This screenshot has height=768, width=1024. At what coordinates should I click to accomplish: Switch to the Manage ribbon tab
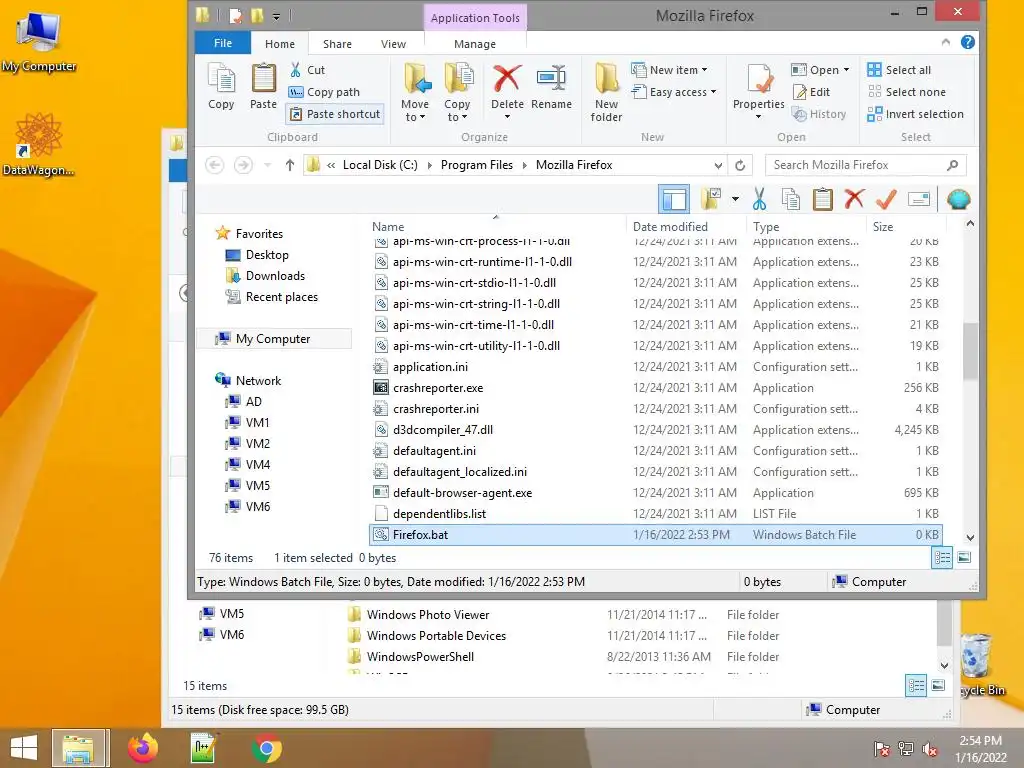pyautogui.click(x=475, y=44)
